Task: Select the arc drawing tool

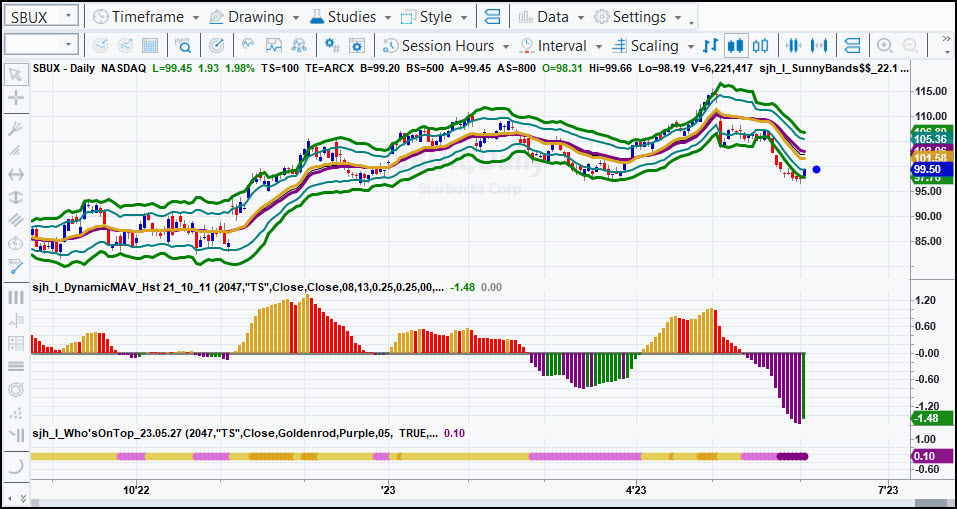Action: pos(16,466)
